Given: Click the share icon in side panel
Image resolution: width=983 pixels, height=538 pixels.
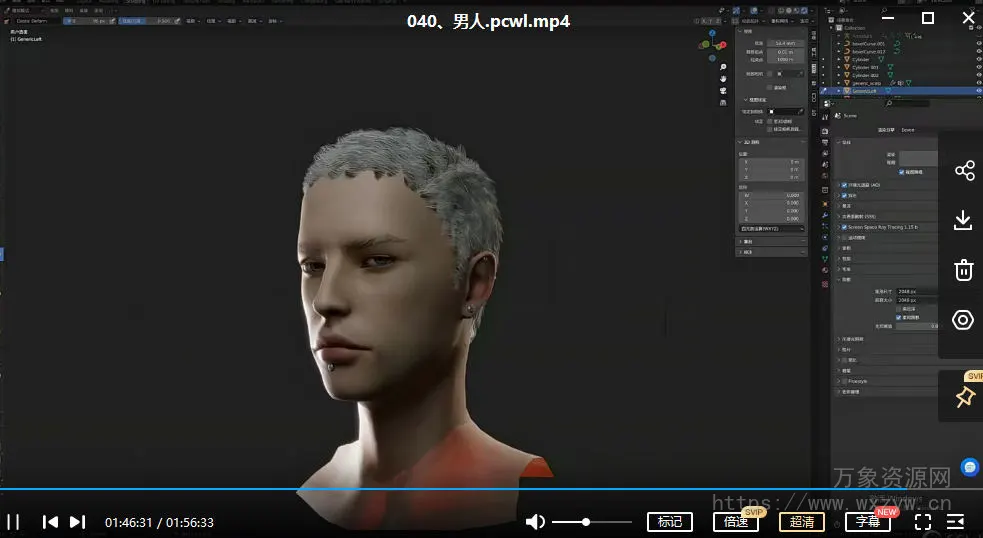Looking at the screenshot, I should coord(964,171).
